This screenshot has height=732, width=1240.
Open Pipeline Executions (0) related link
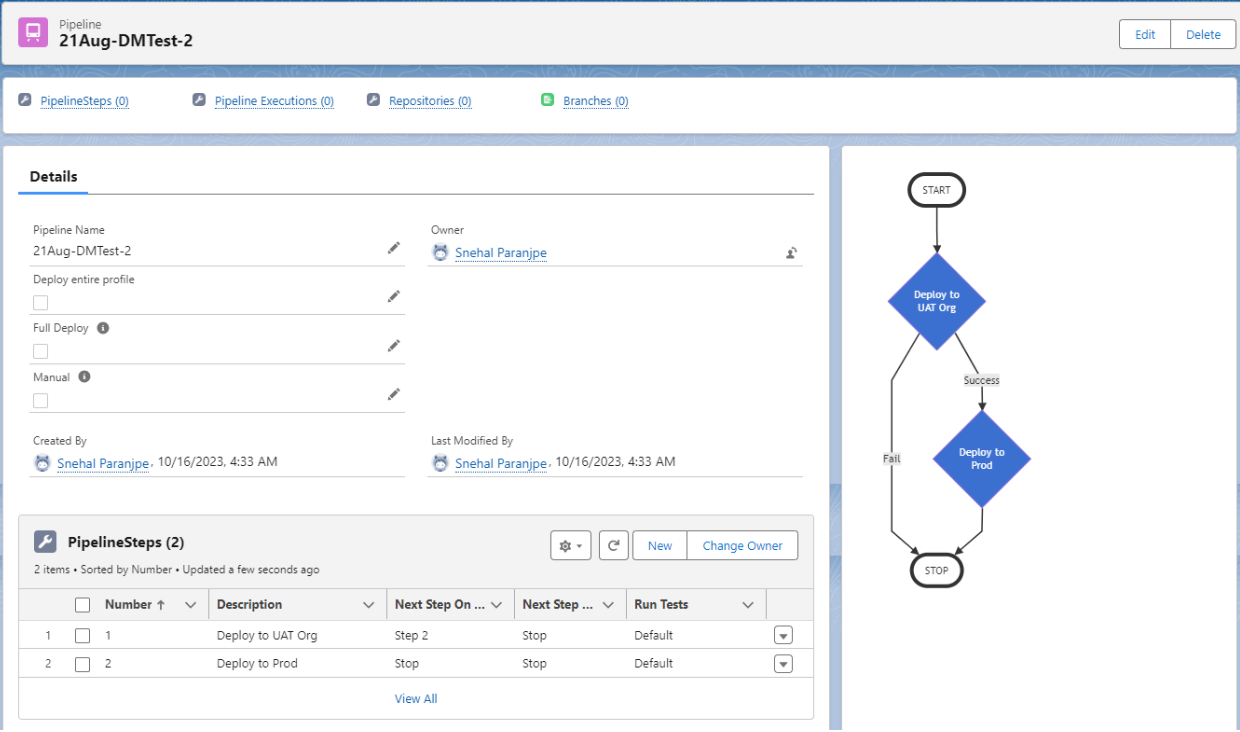[x=274, y=101]
